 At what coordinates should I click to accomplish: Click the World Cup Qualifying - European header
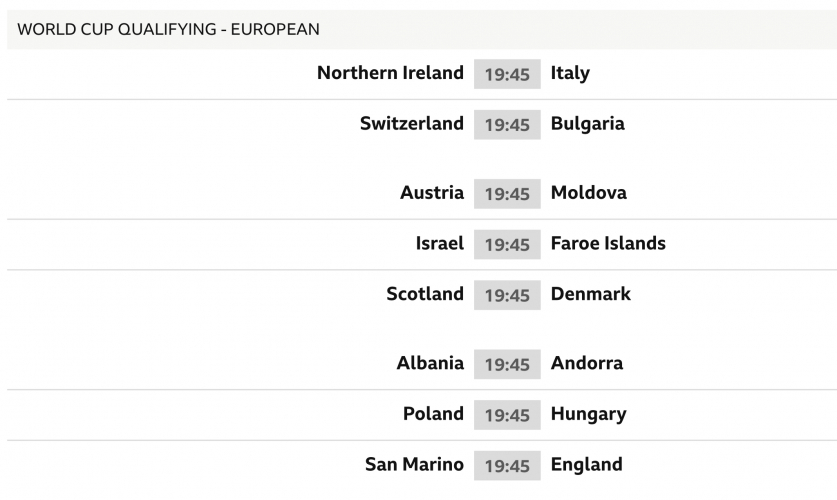coord(168,29)
